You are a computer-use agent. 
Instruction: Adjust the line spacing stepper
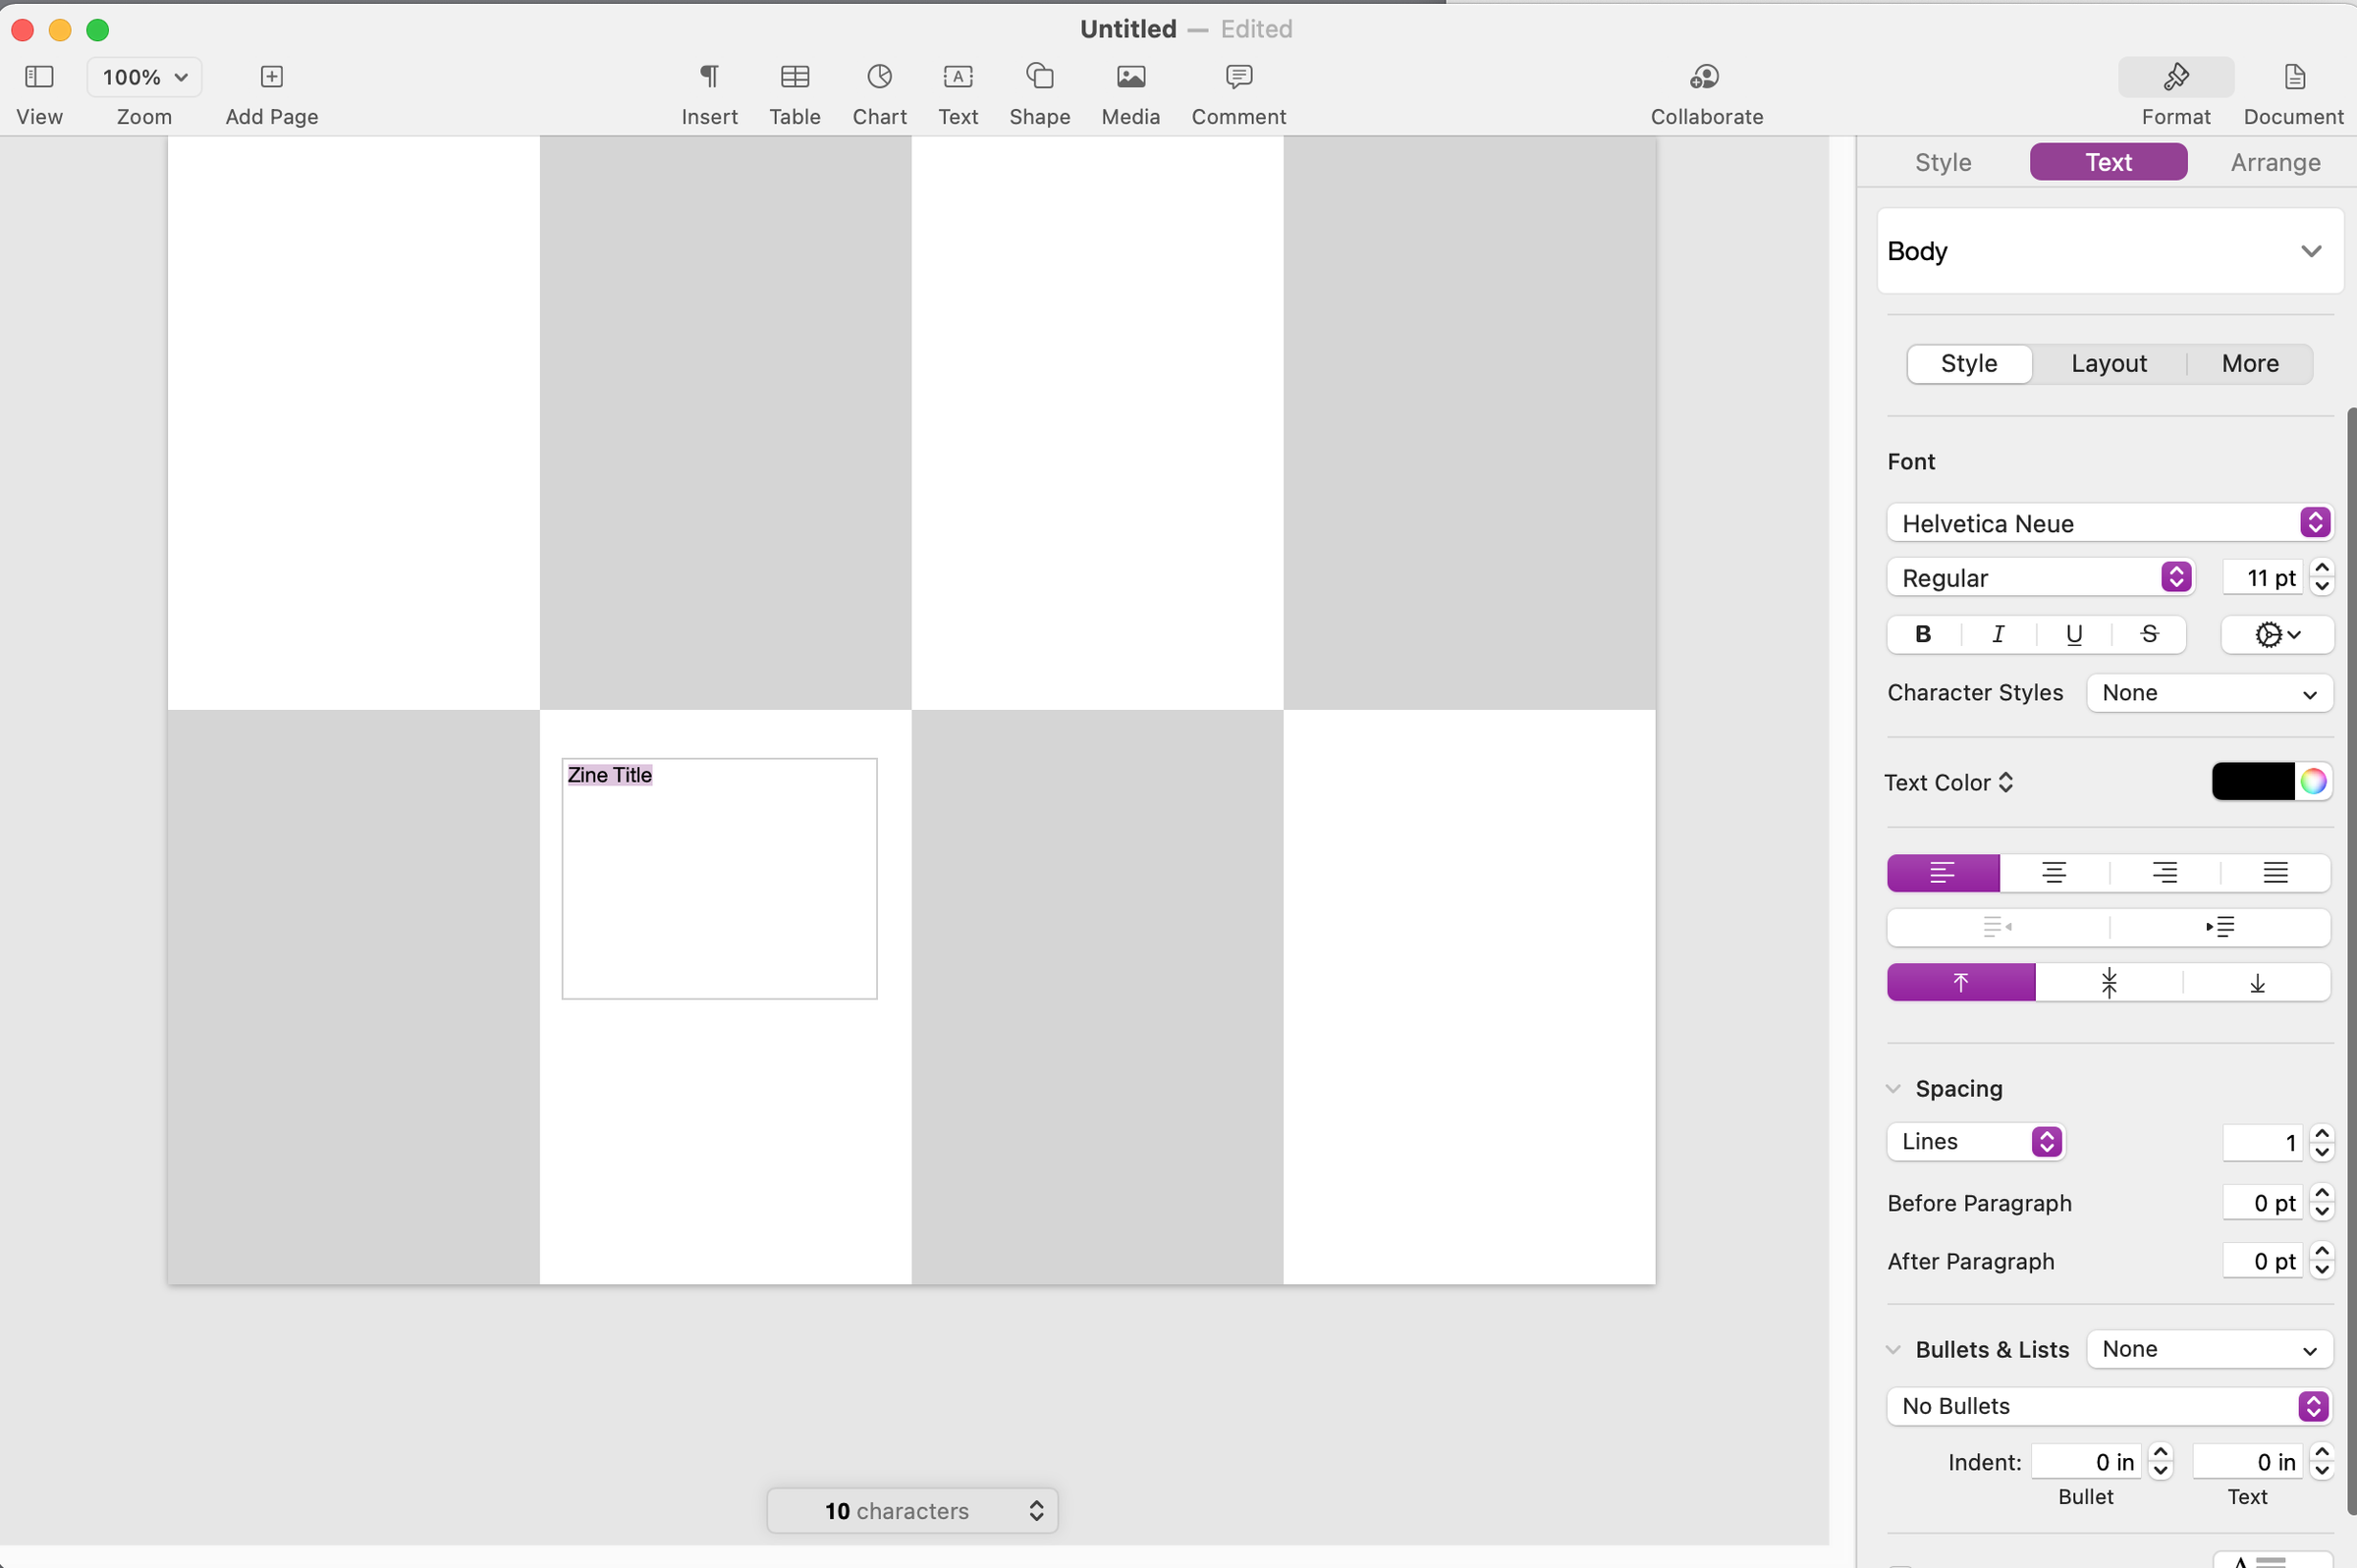pos(2322,1142)
